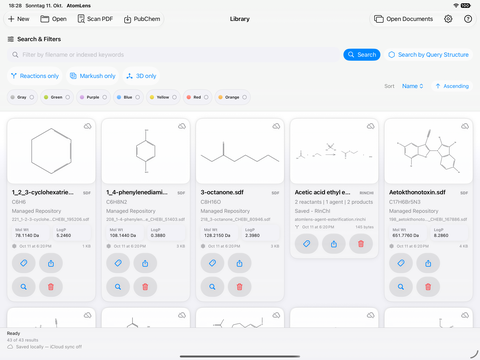
Task: Enable the Orange color tag filter
Action: click(x=232, y=97)
